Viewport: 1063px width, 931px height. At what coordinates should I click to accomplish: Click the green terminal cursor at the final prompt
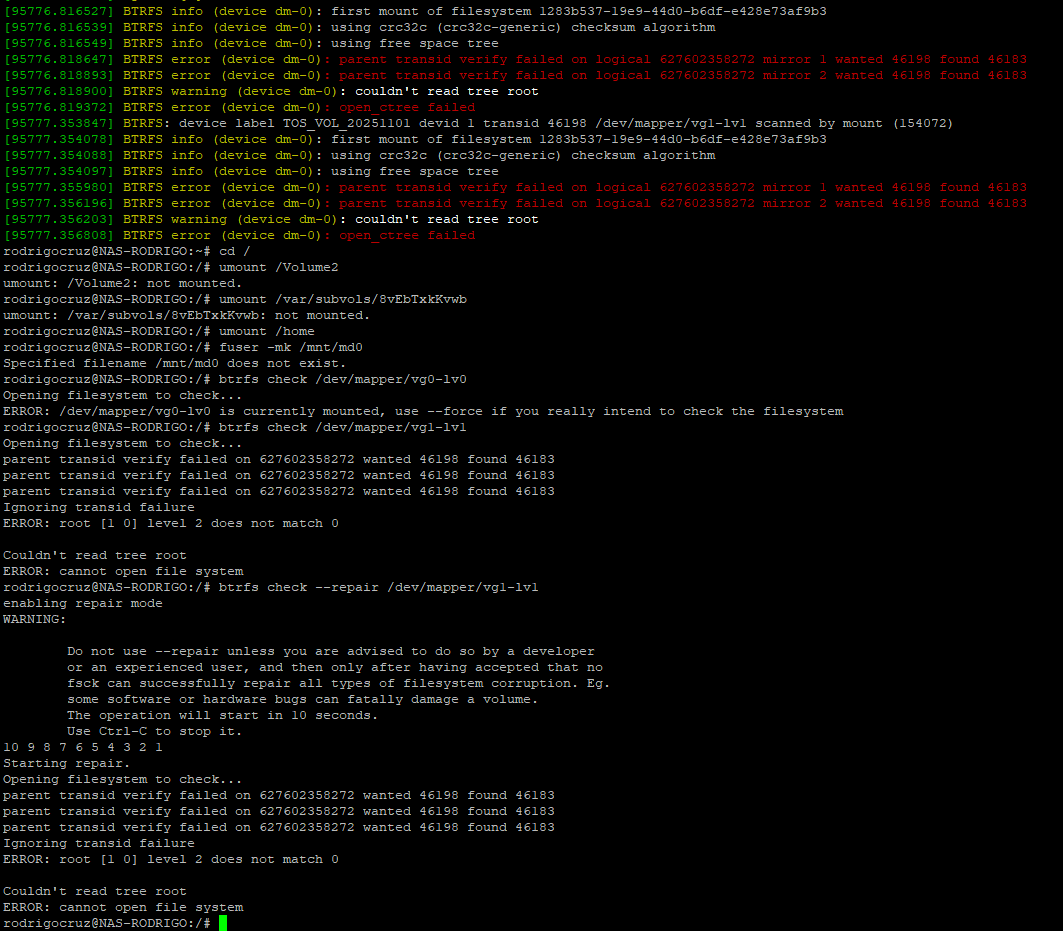[x=223, y=923]
